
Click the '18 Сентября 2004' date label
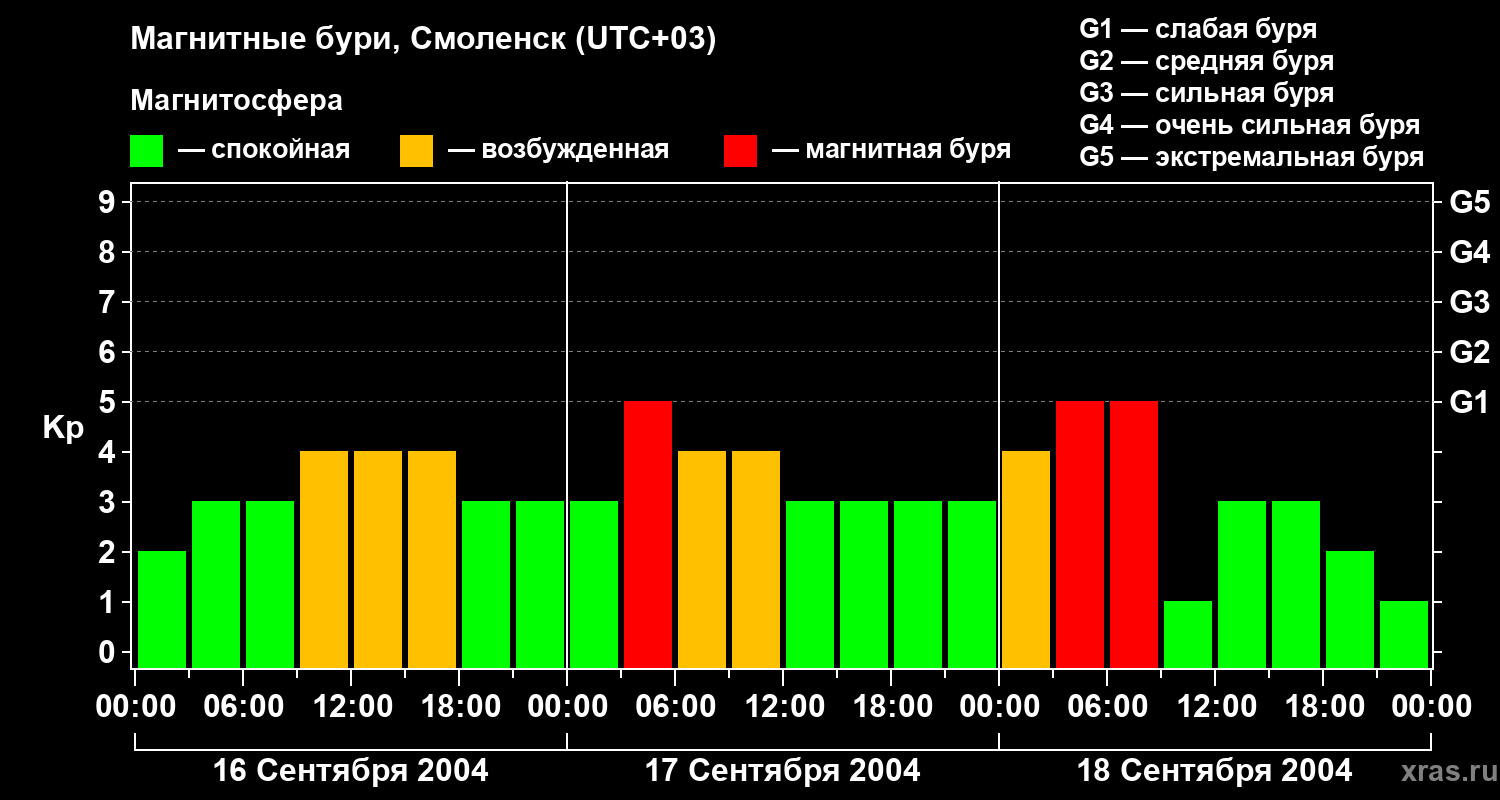[x=1214, y=771]
